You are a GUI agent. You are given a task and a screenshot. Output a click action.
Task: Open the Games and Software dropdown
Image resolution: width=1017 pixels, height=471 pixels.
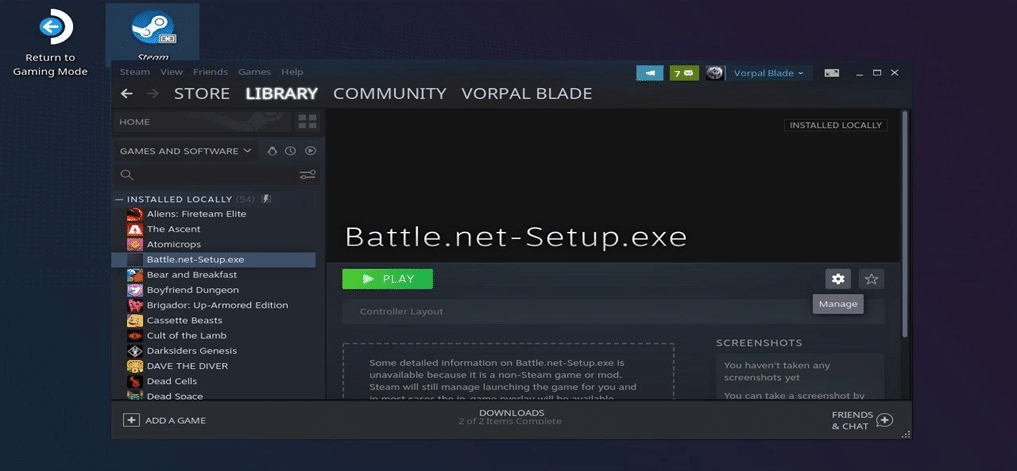pos(185,151)
